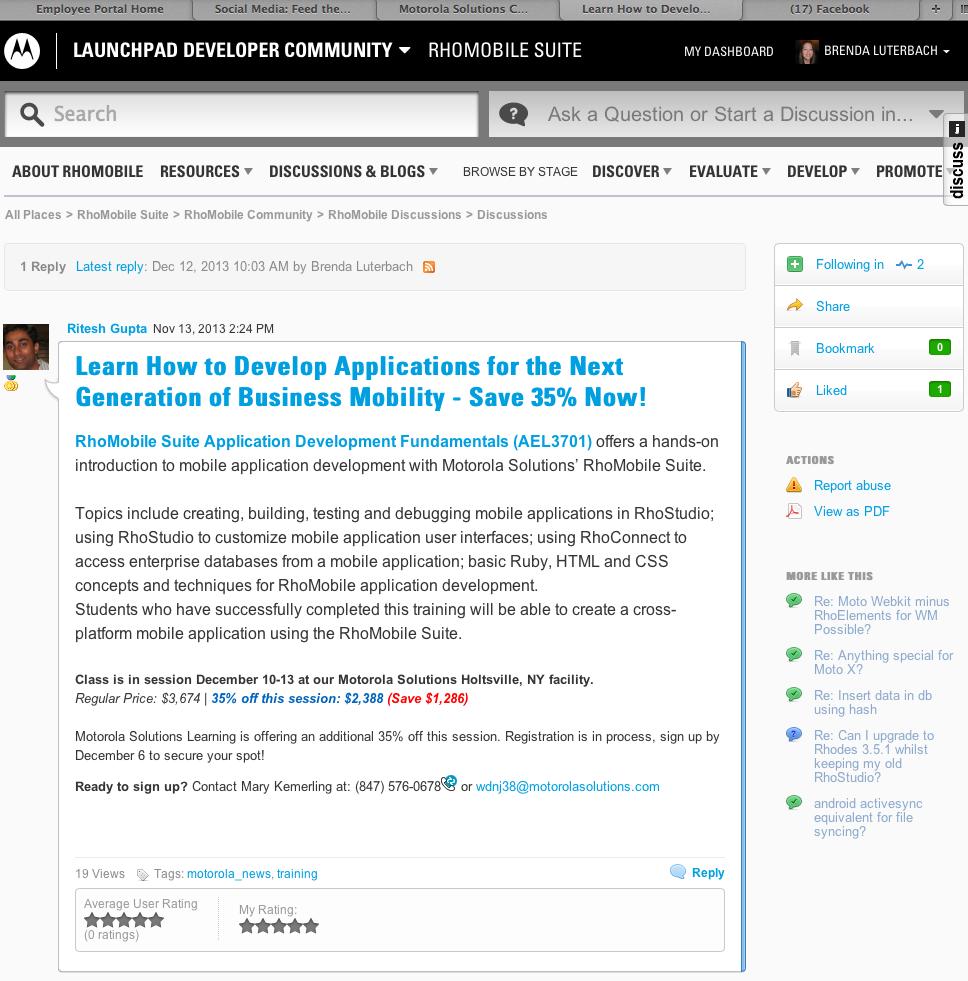Click the RSS feed icon
Screen dimensions: 968x981
click(x=429, y=267)
